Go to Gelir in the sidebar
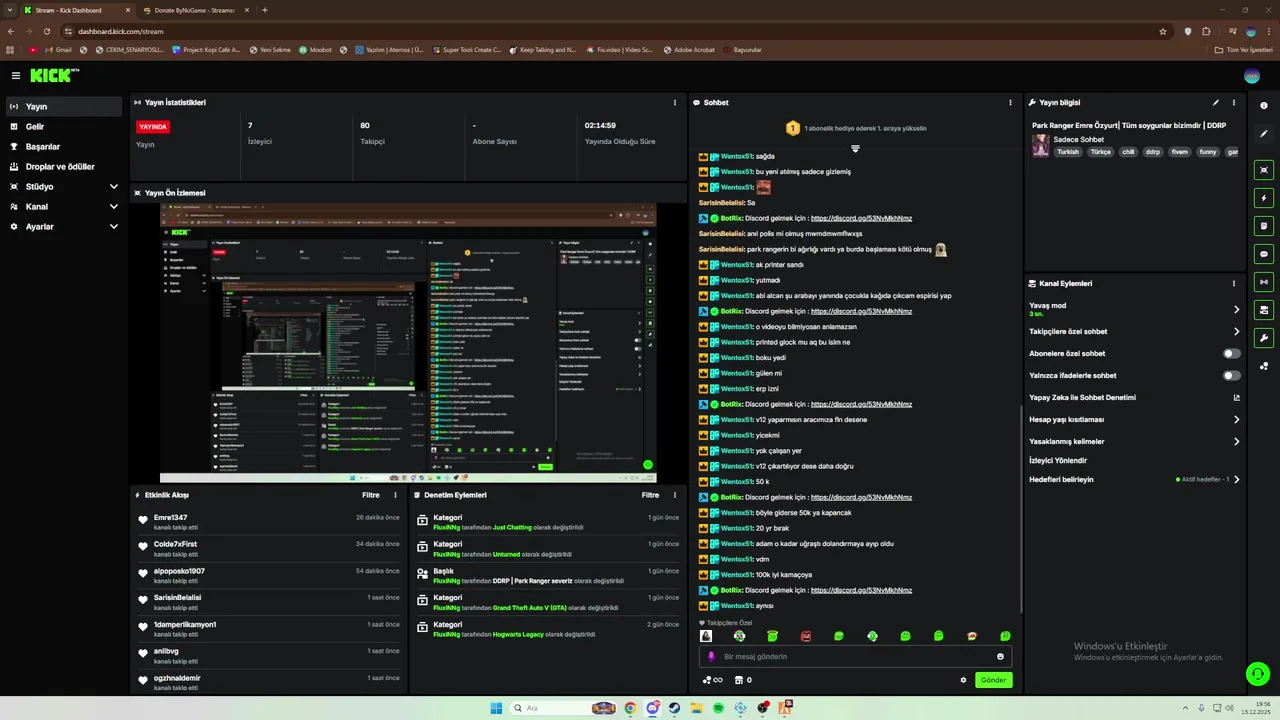 click(x=64, y=127)
